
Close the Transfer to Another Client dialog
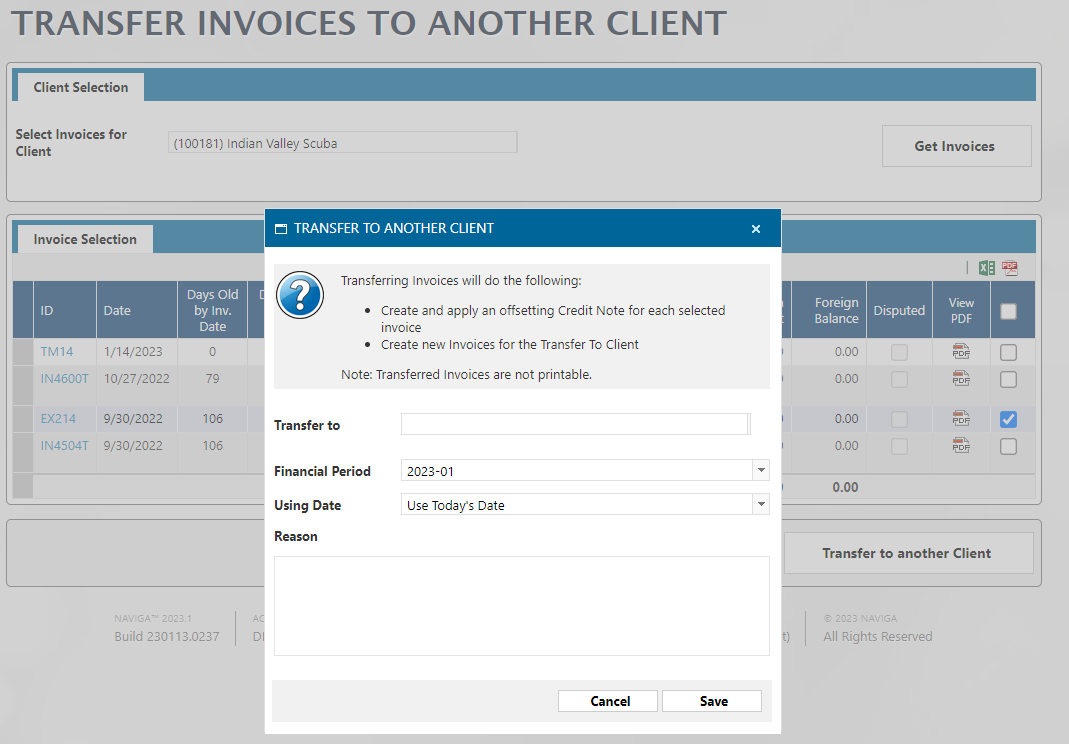coord(756,229)
